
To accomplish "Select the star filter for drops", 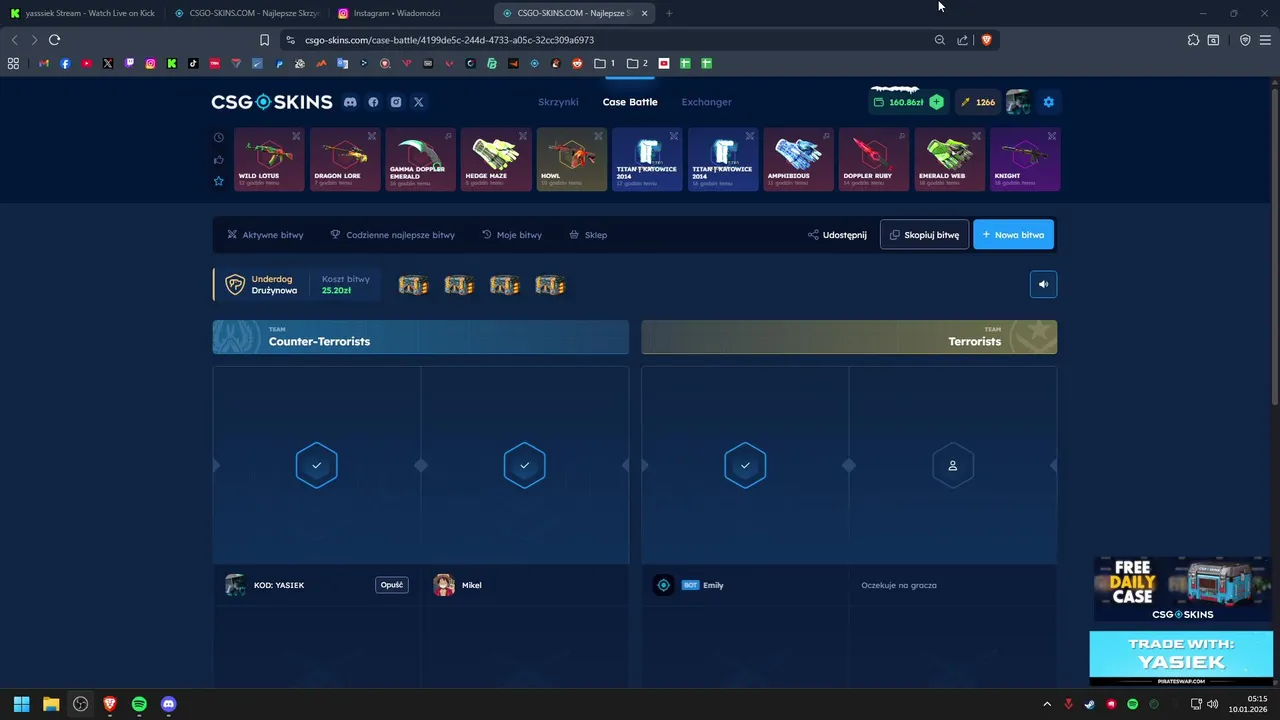I will point(219,181).
